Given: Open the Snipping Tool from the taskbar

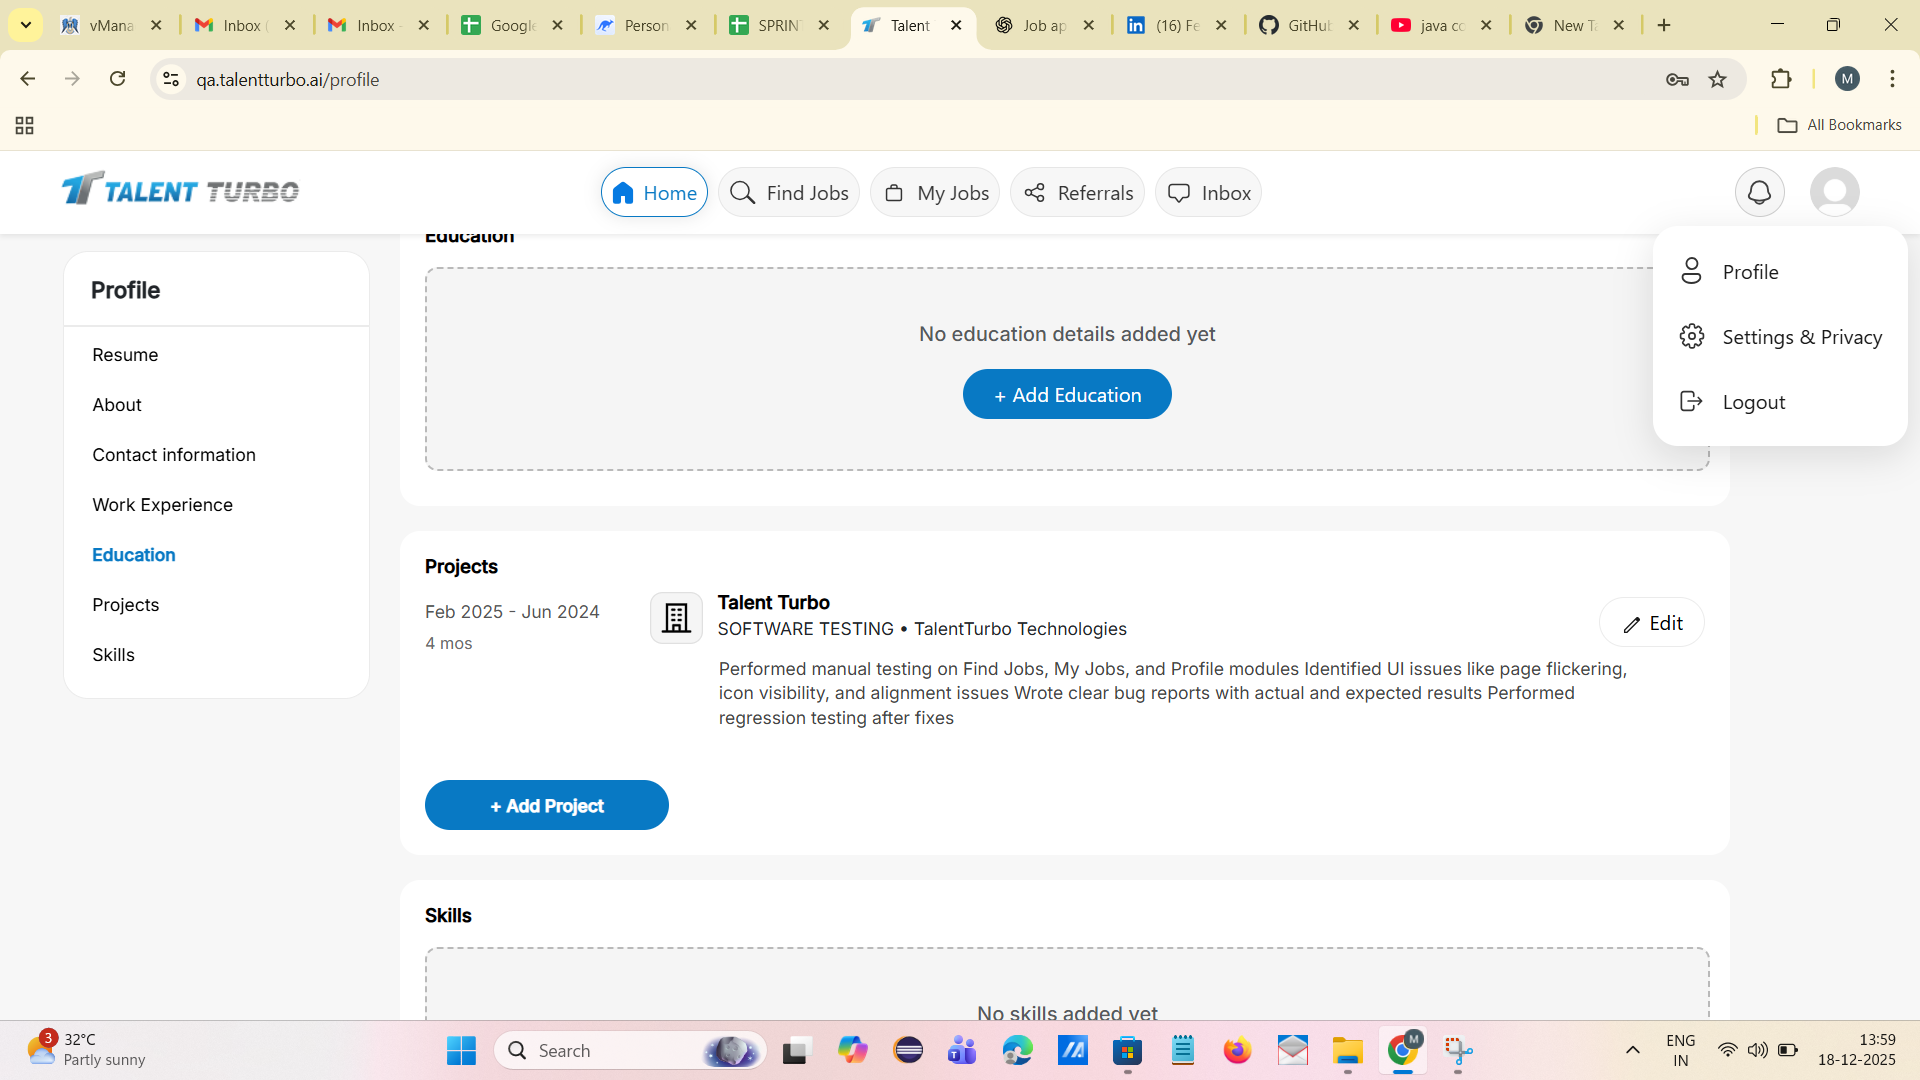Looking at the screenshot, I should pyautogui.click(x=1458, y=1050).
